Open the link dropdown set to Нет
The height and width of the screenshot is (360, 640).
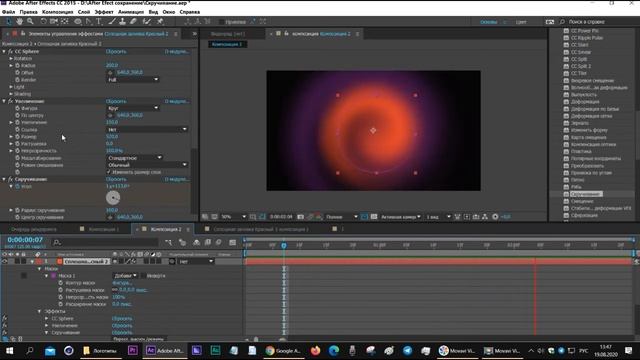tap(147, 129)
